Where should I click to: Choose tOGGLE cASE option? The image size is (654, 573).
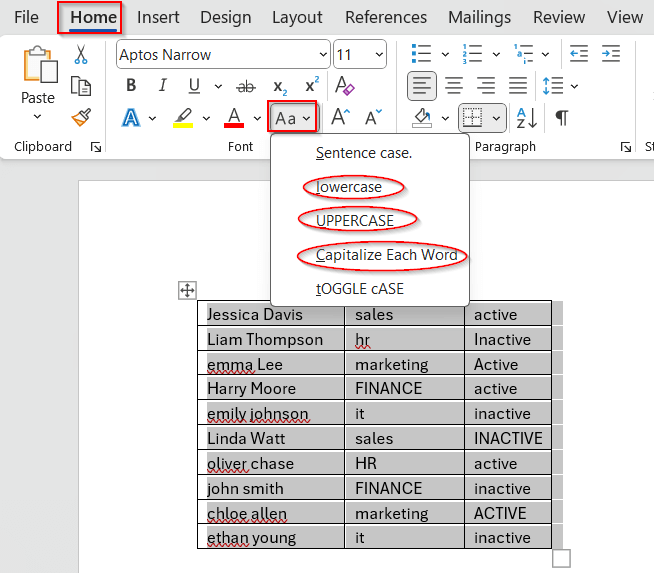[x=360, y=289]
